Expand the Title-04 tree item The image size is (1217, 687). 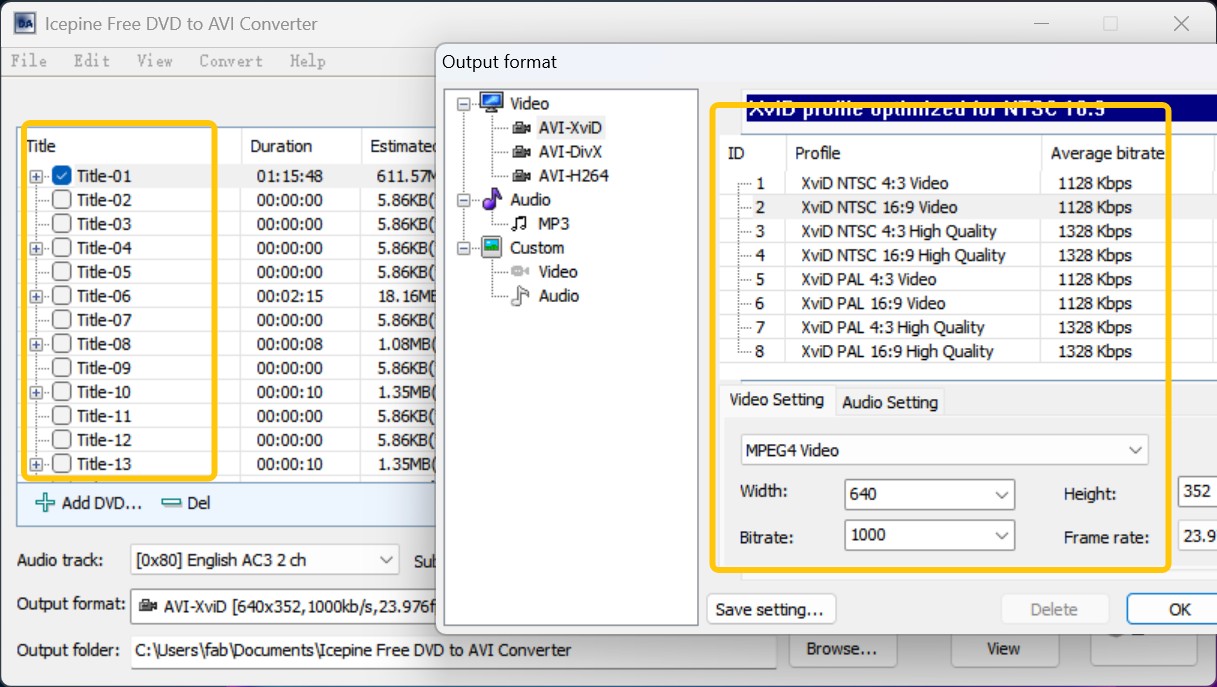34,247
